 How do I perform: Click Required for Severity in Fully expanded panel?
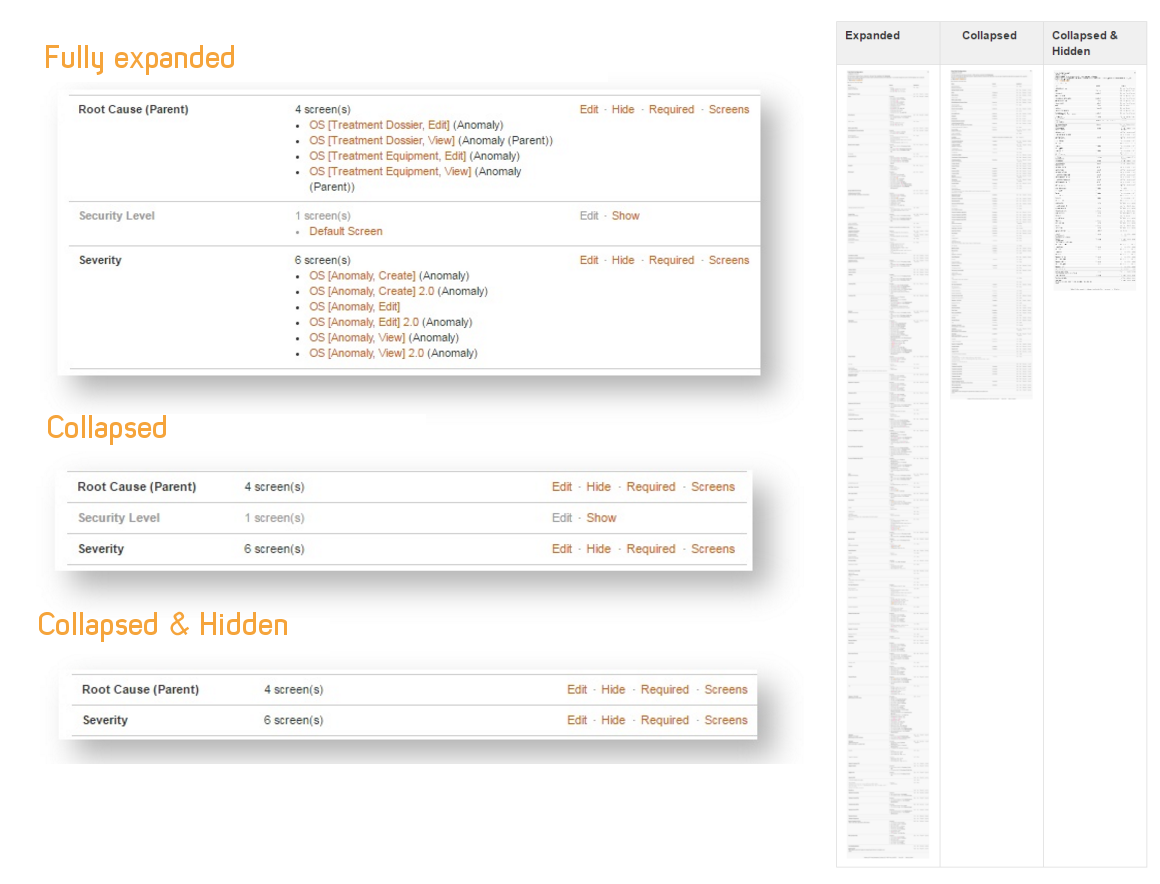click(672, 260)
